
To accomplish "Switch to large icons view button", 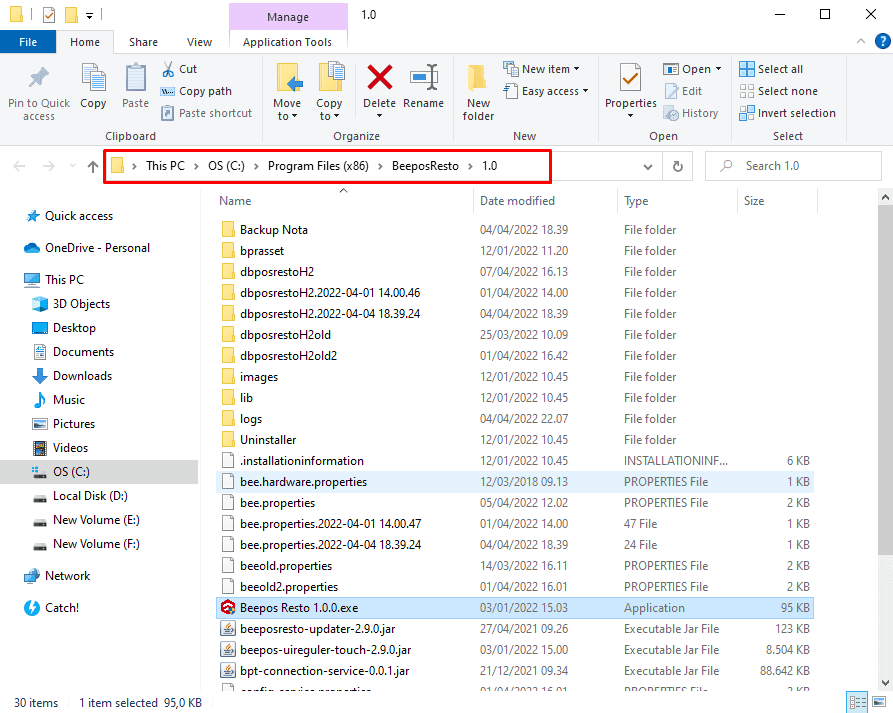I will coord(879,702).
